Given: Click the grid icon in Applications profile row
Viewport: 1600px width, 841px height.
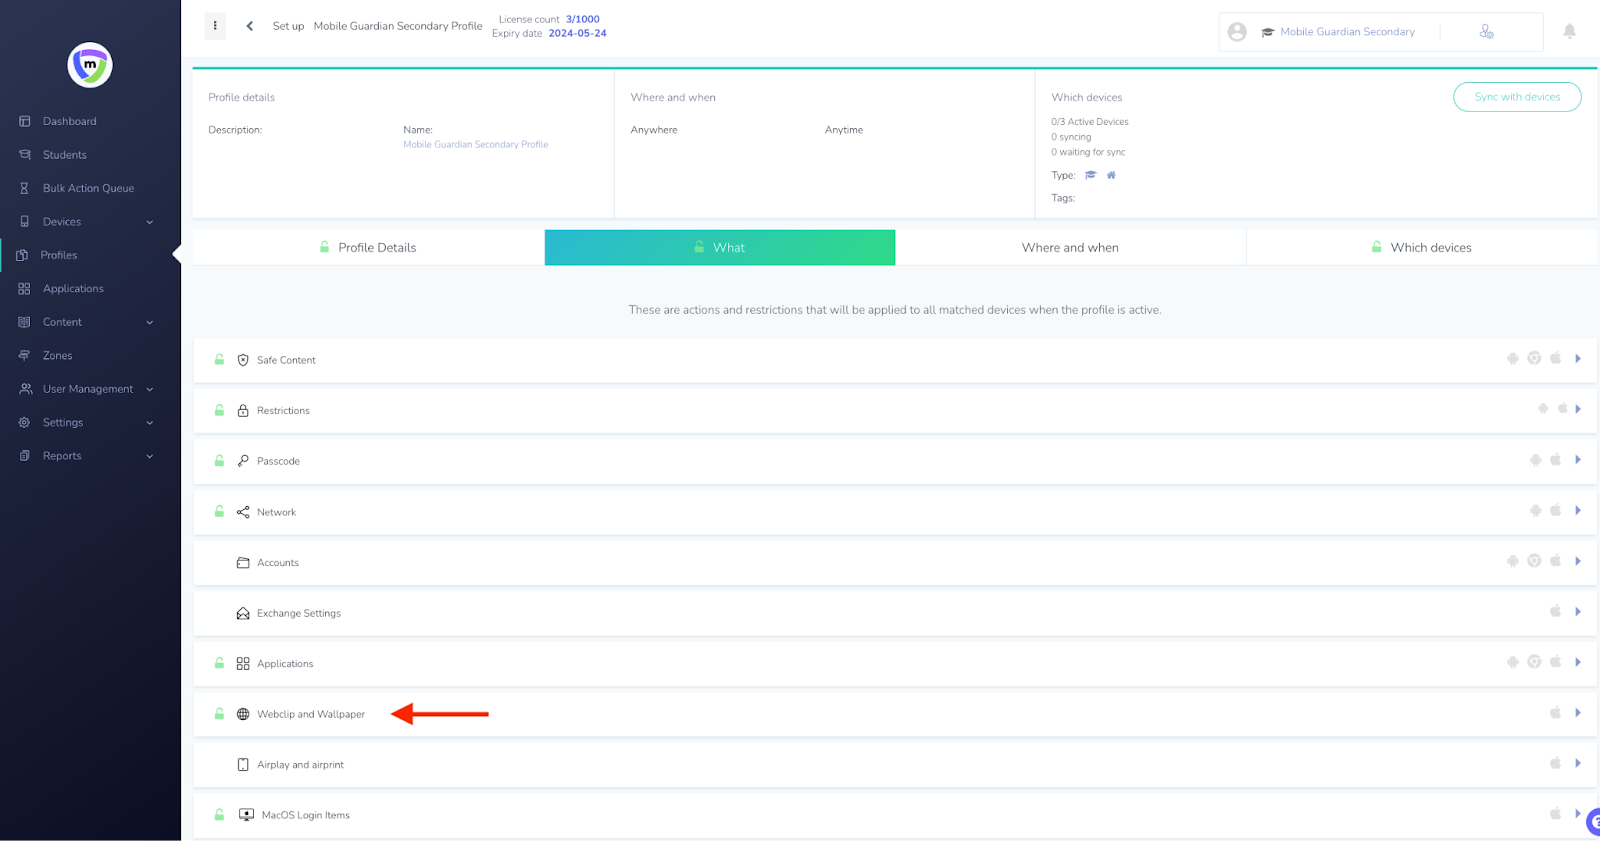Looking at the screenshot, I should 243,664.
